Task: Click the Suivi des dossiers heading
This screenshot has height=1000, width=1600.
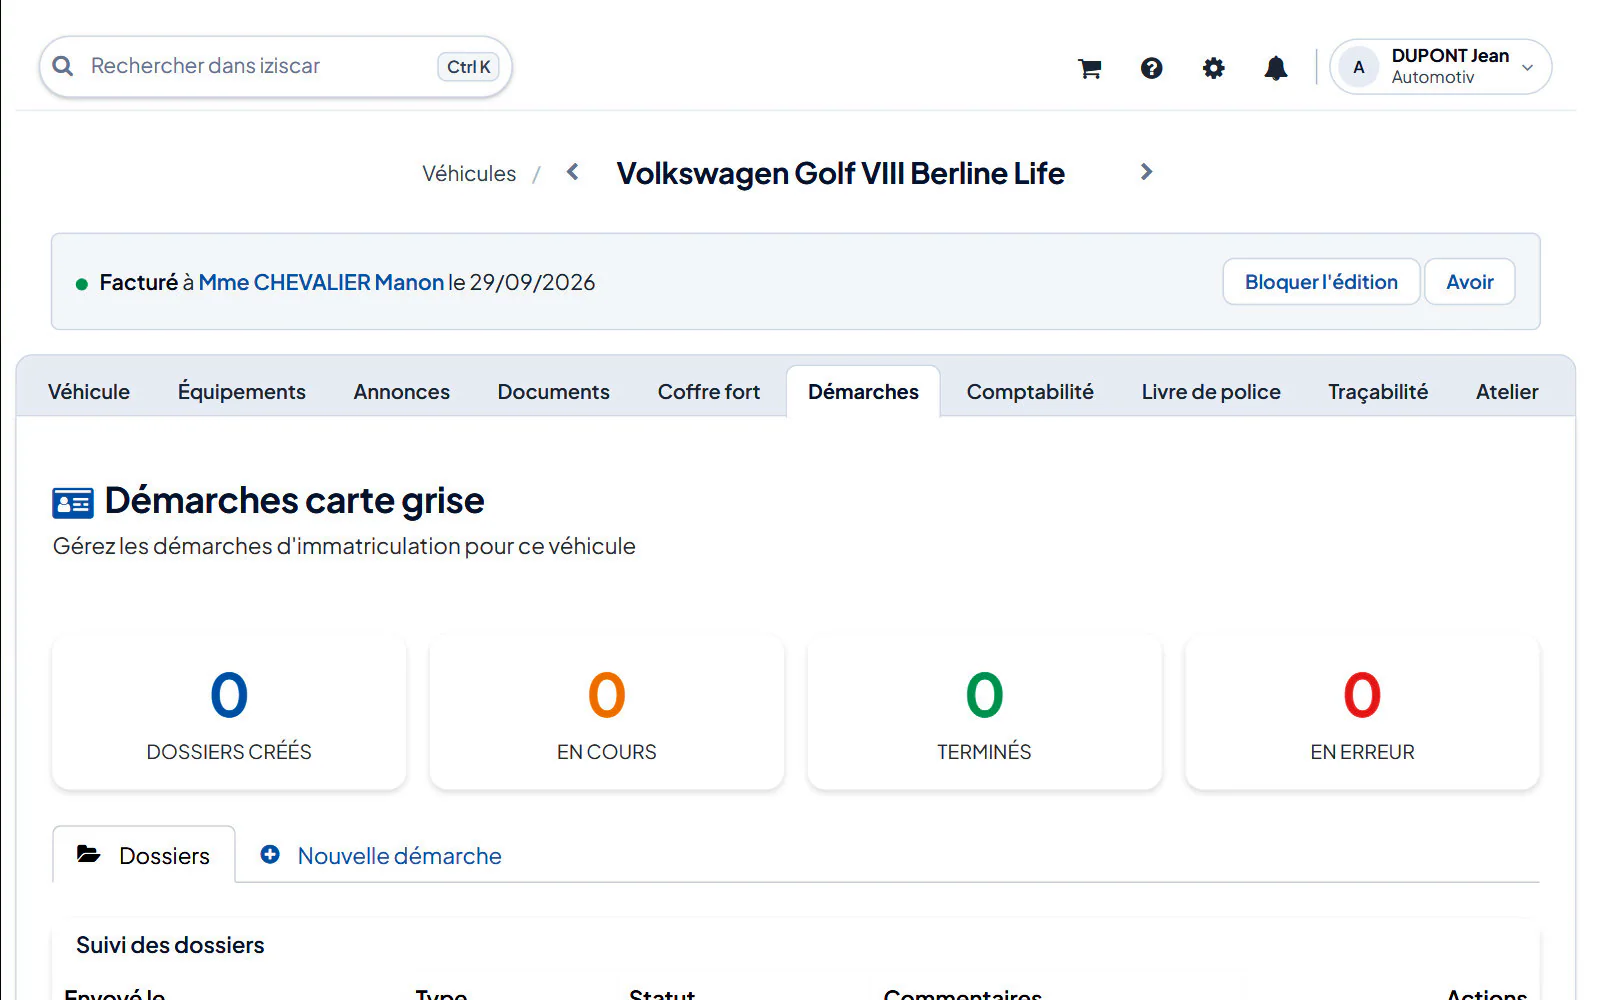Action: coord(170,945)
